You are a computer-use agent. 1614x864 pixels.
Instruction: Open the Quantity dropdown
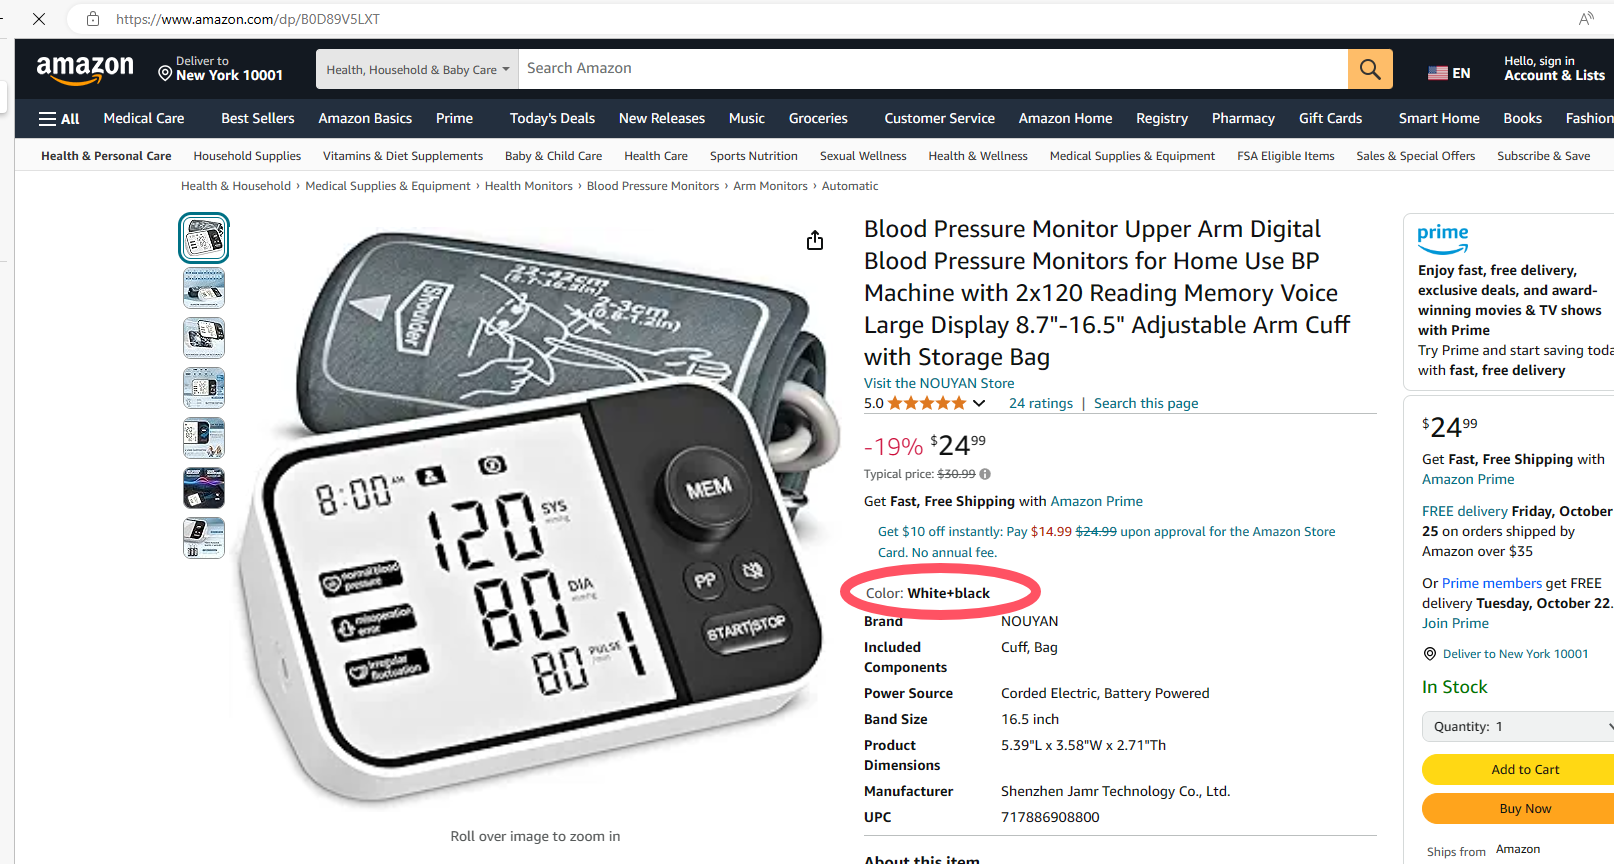click(x=1518, y=727)
